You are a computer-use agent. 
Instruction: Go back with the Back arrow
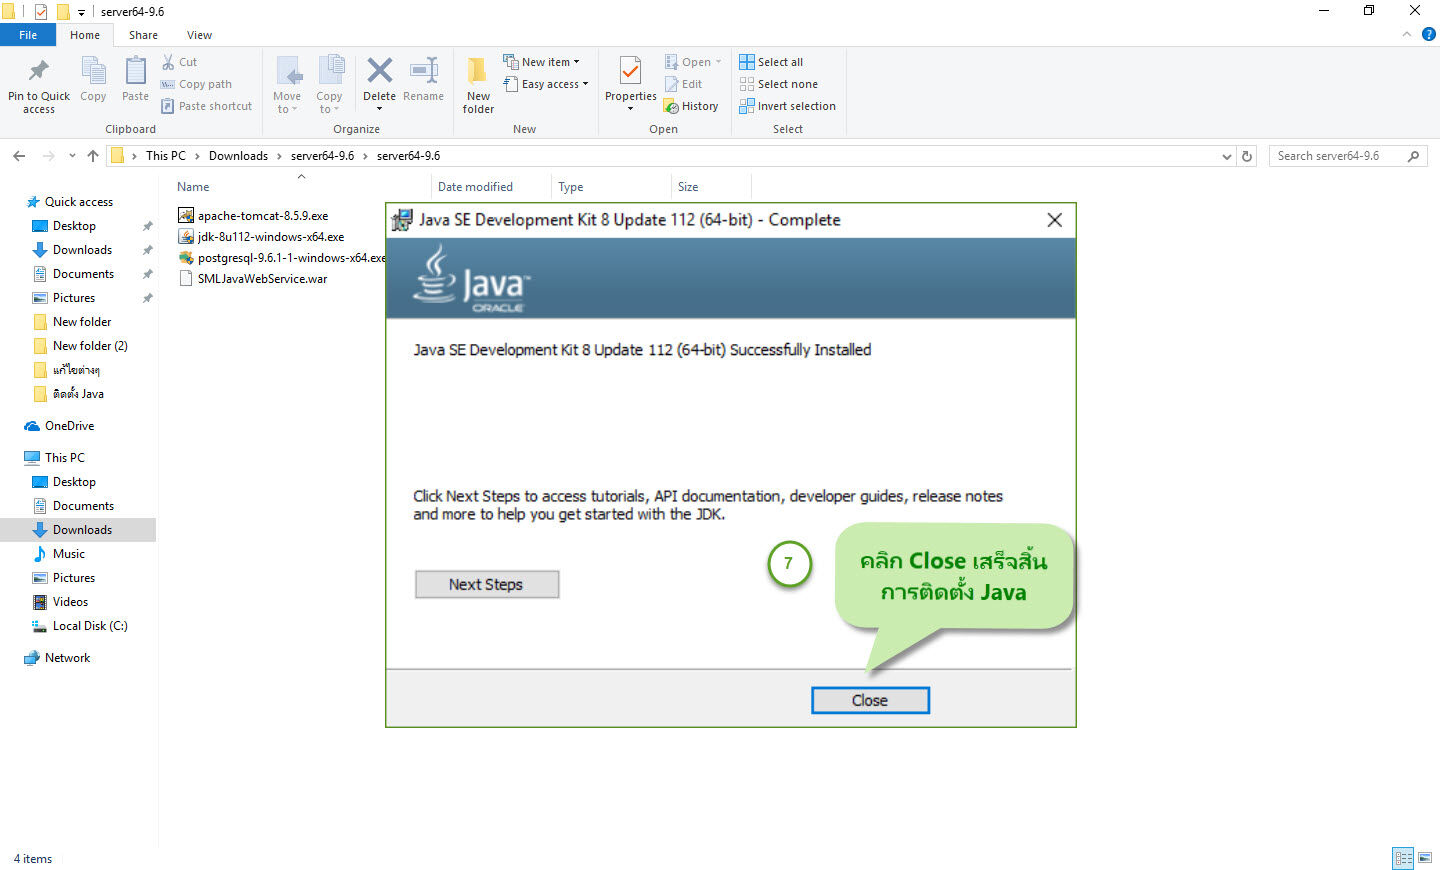pyautogui.click(x=19, y=156)
